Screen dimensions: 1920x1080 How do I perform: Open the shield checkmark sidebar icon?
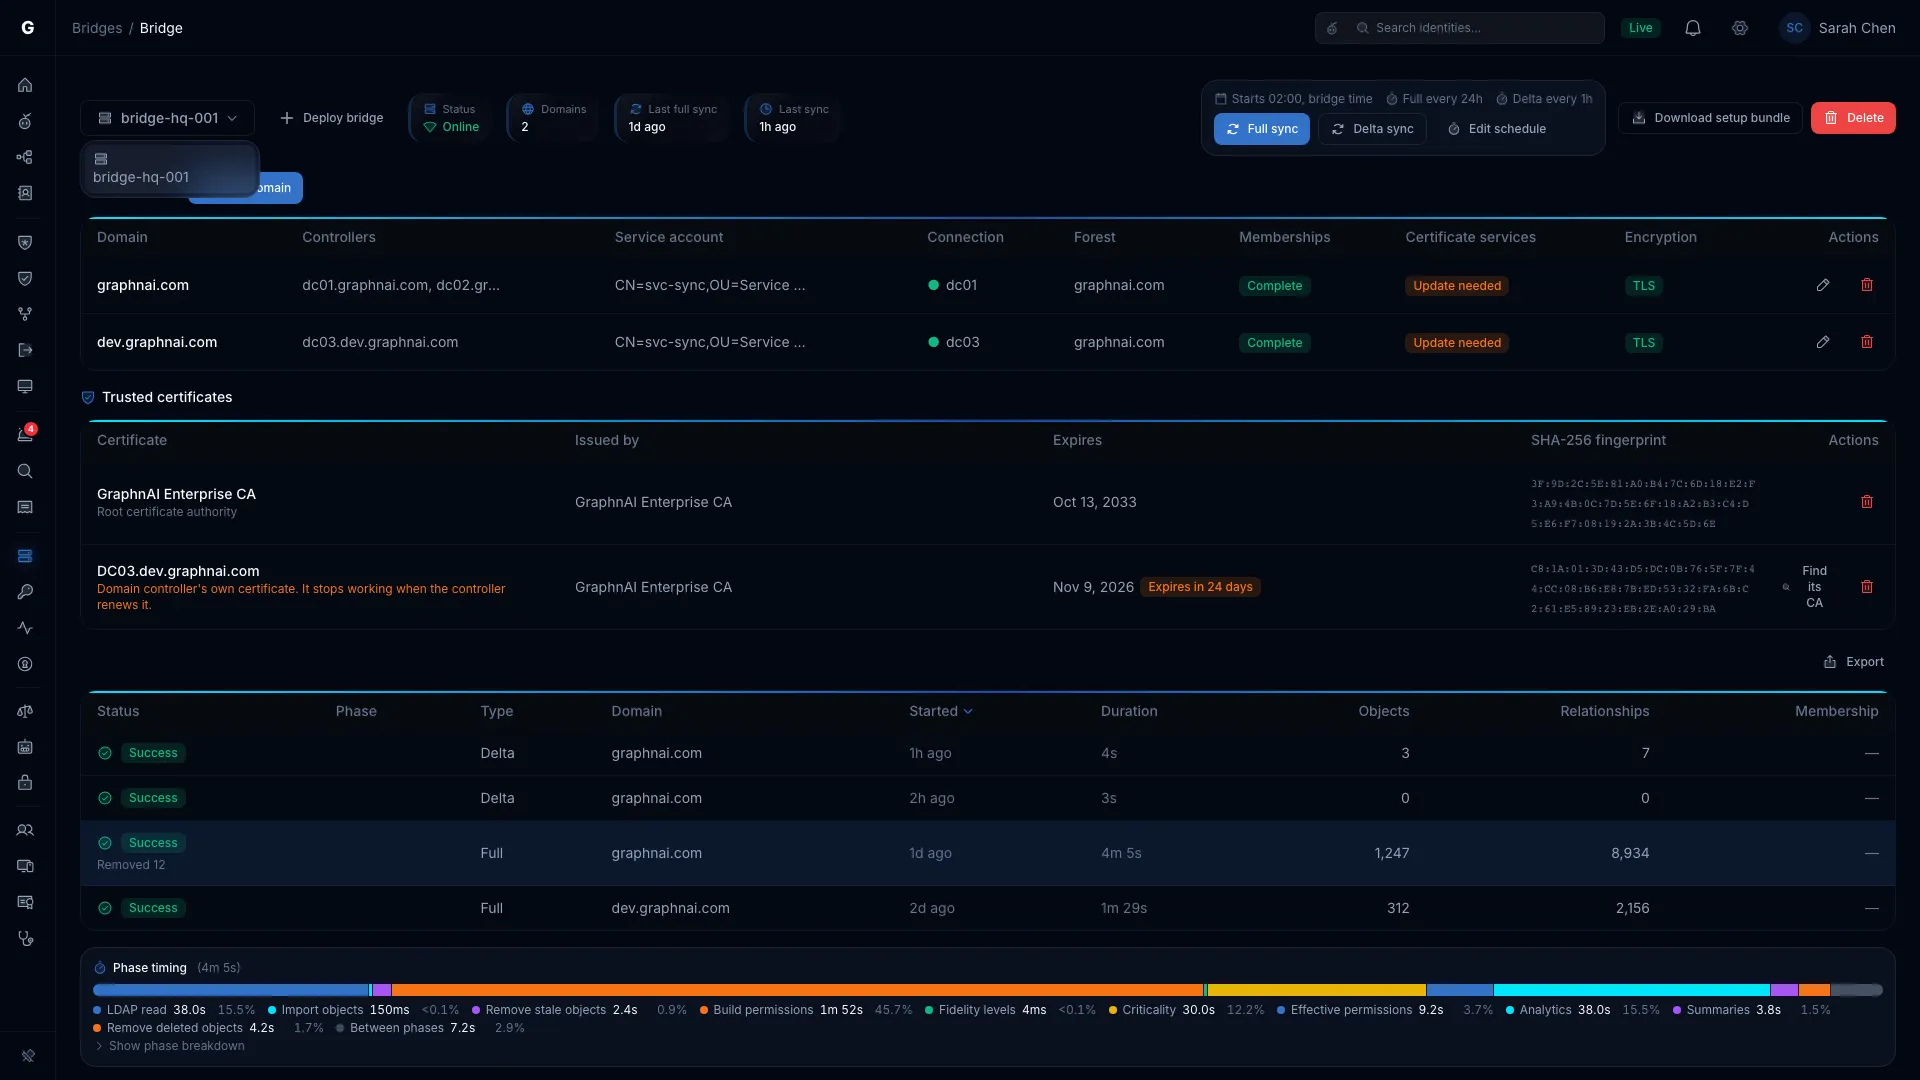[x=26, y=278]
